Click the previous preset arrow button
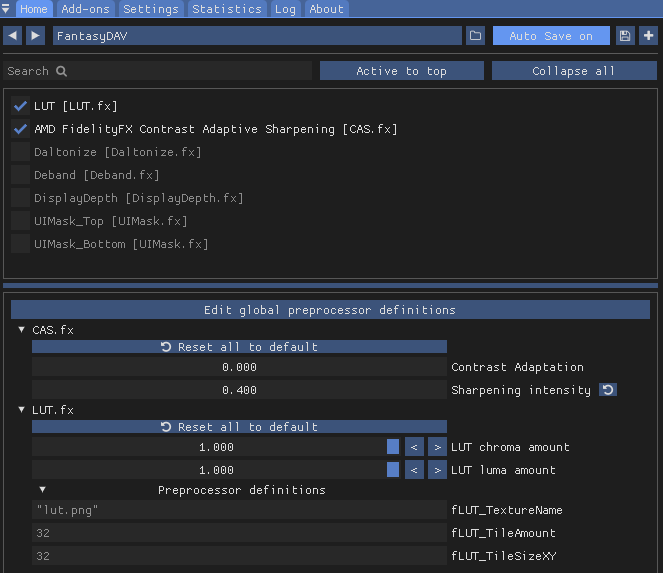Viewport: 663px width, 573px height. point(13,36)
